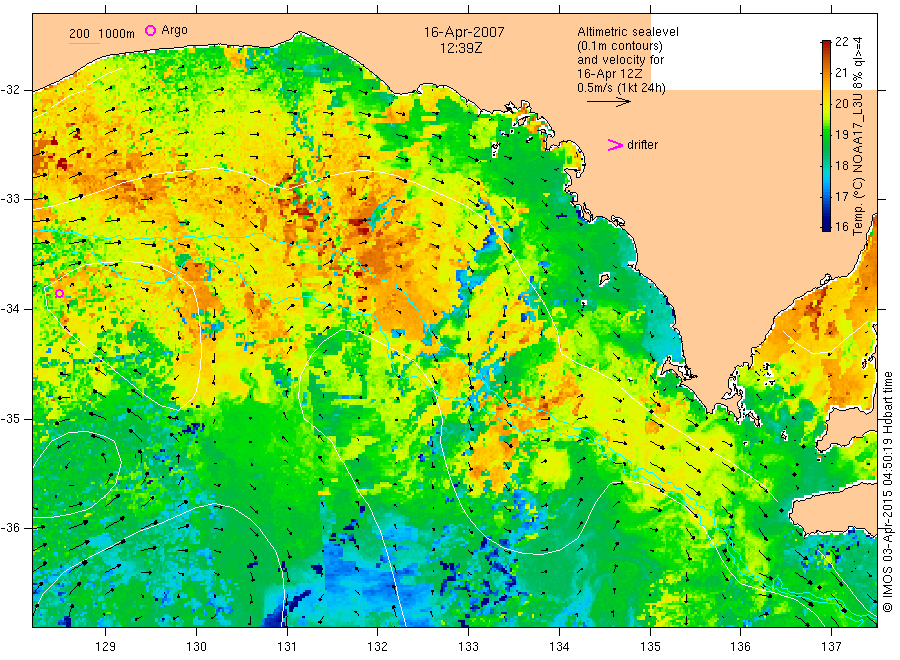Click the colorbar label '18'
Viewport: 900px width, 660px height.
pyautogui.click(x=841, y=165)
